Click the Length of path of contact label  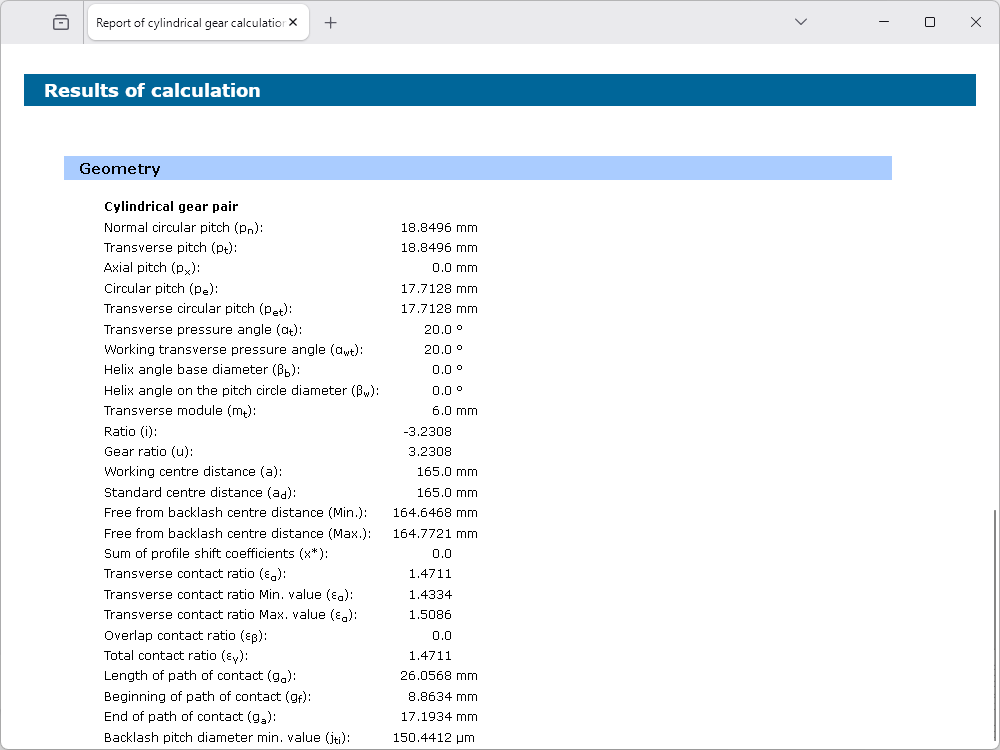click(x=200, y=676)
